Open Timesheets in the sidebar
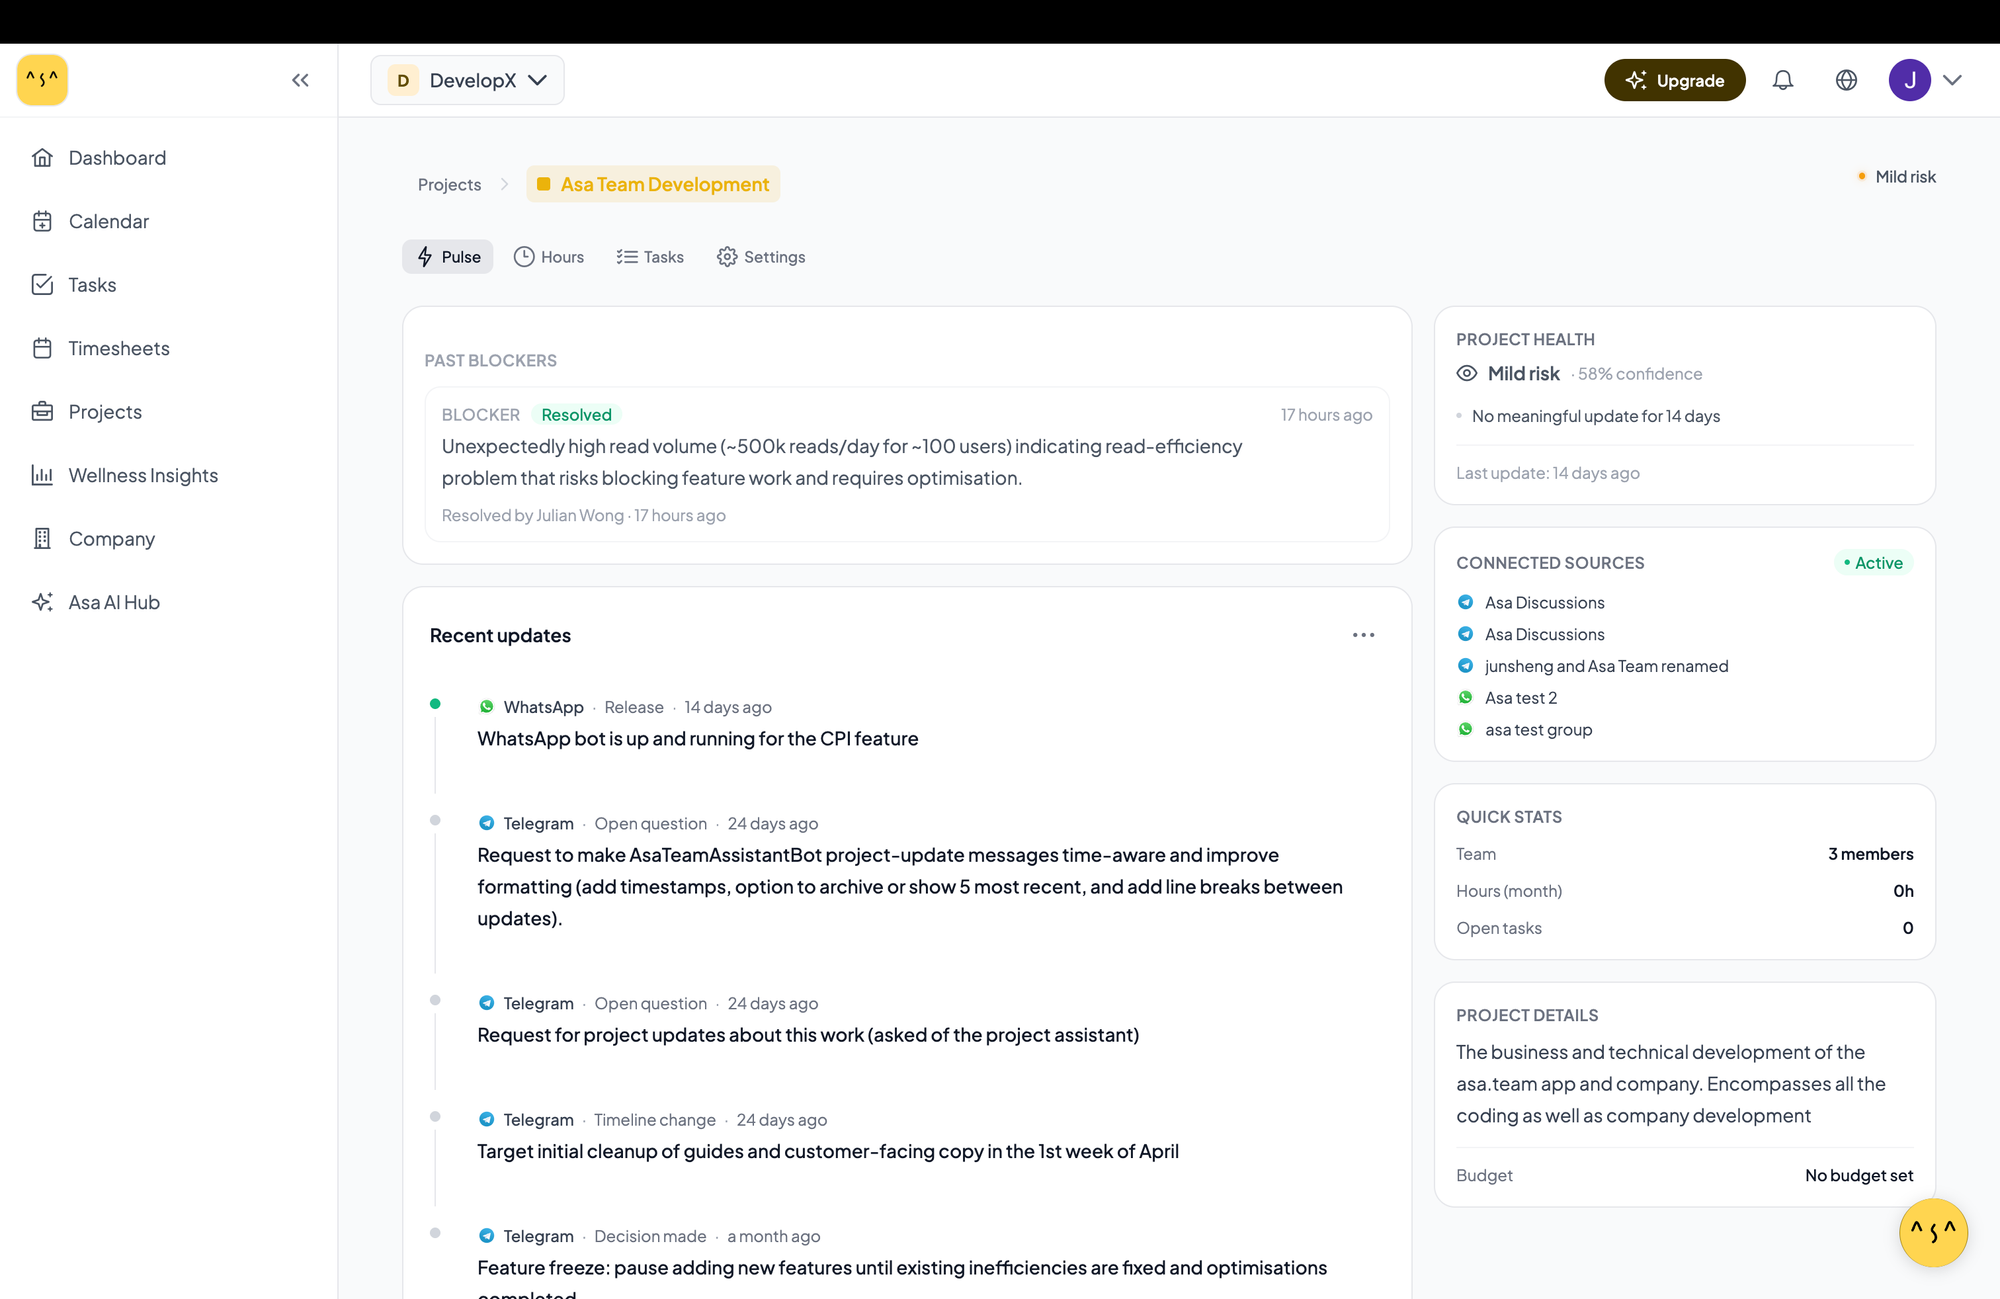Screen dimensions: 2000x1299 [119, 348]
